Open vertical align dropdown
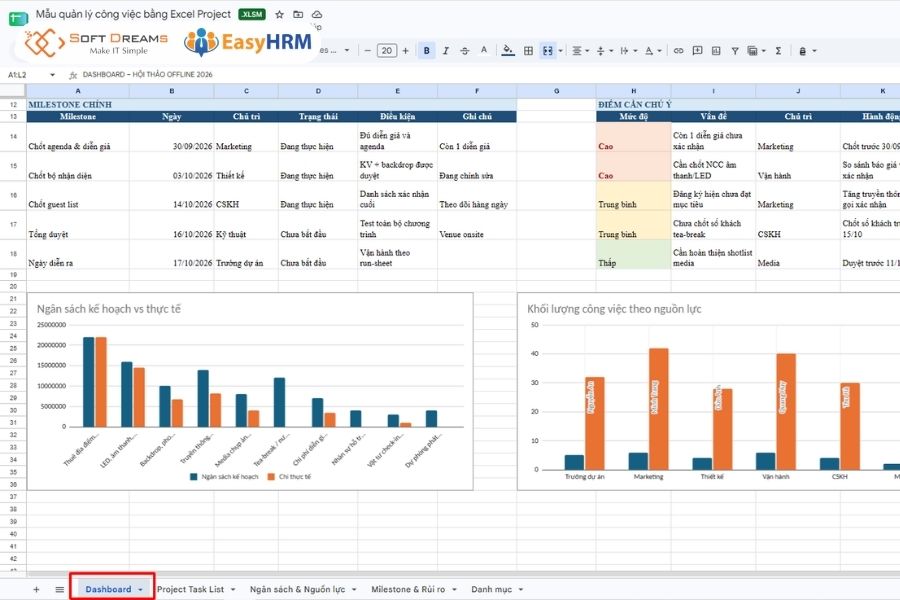 [604, 51]
